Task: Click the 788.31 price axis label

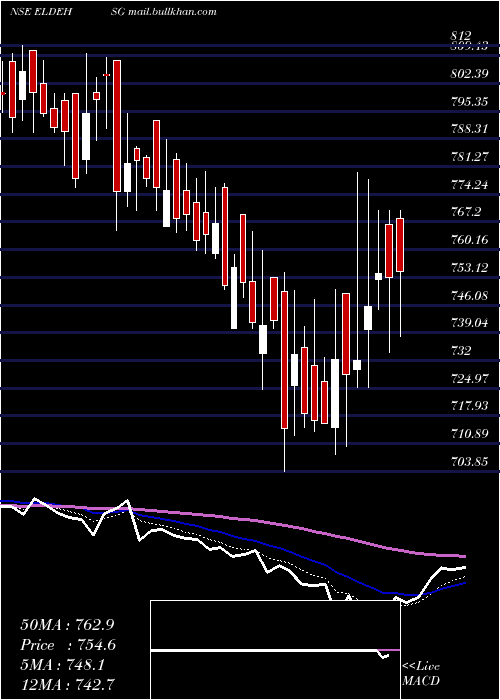Action: pyautogui.click(x=469, y=129)
